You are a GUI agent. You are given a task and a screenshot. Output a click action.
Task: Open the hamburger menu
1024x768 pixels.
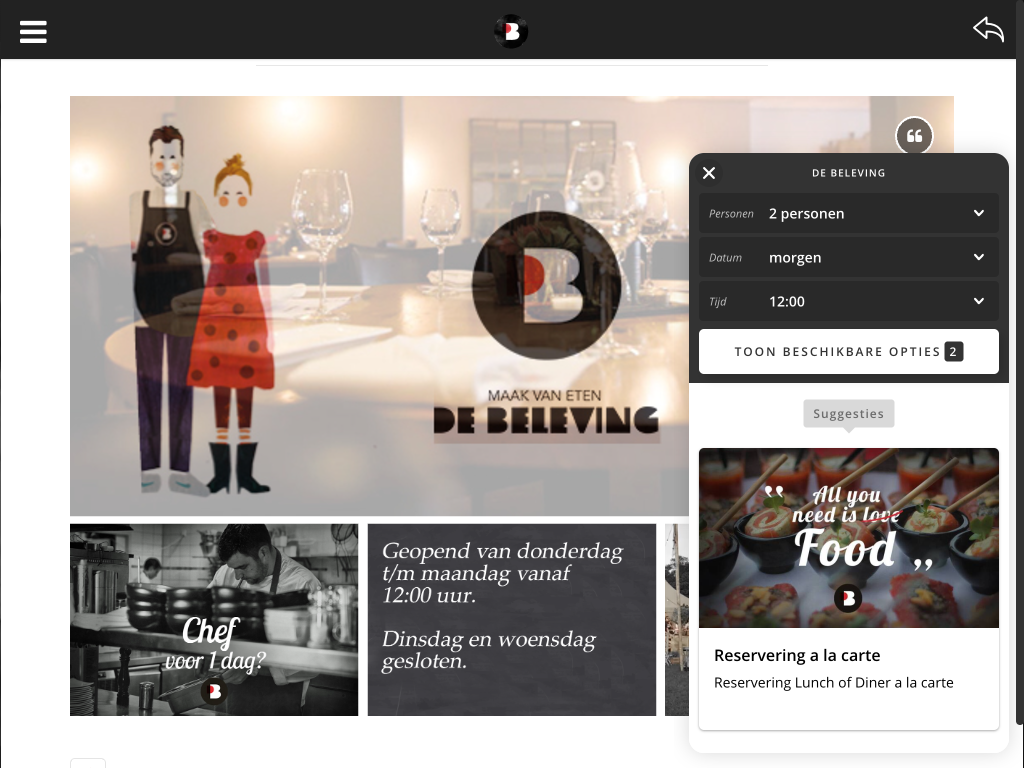tap(33, 31)
